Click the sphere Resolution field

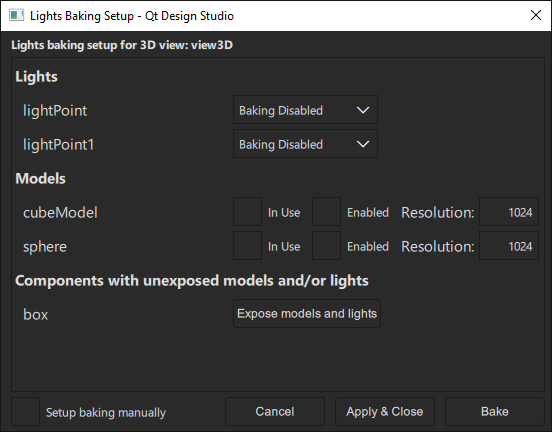click(x=509, y=246)
